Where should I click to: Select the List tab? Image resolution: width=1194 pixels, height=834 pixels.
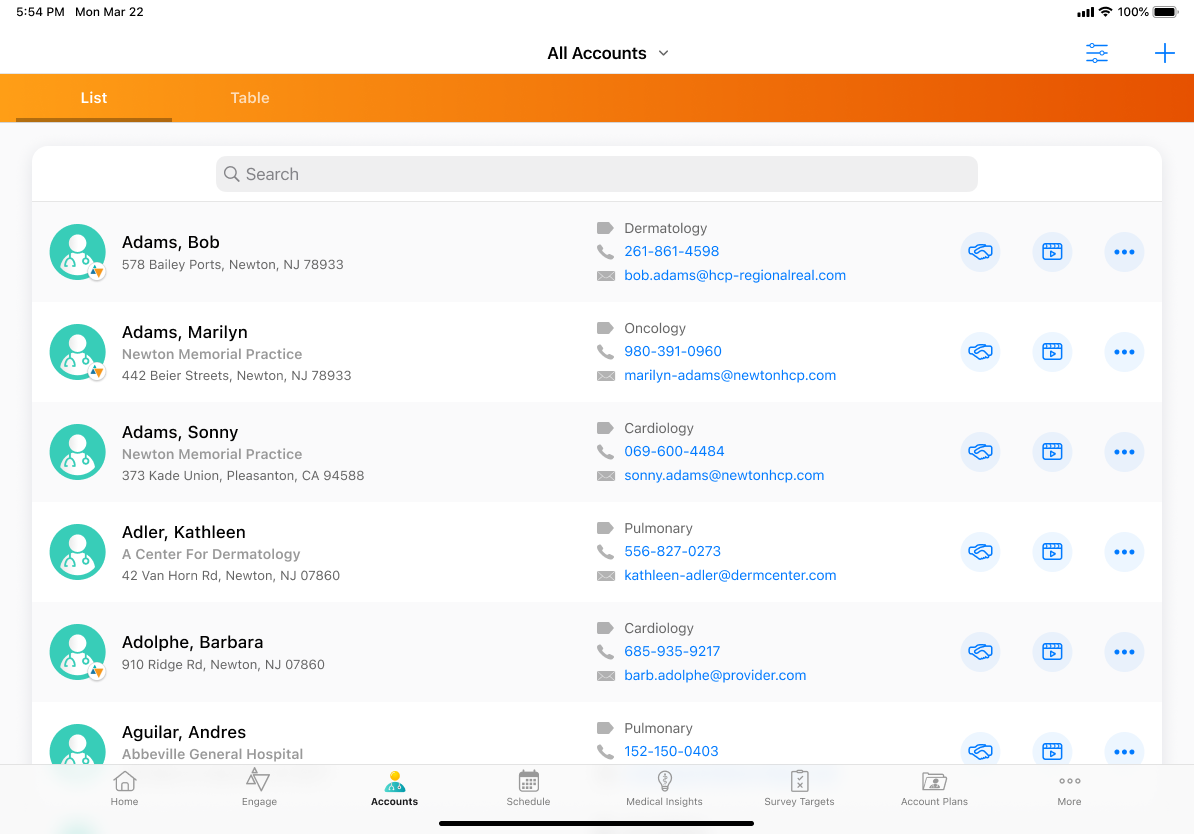(x=94, y=98)
